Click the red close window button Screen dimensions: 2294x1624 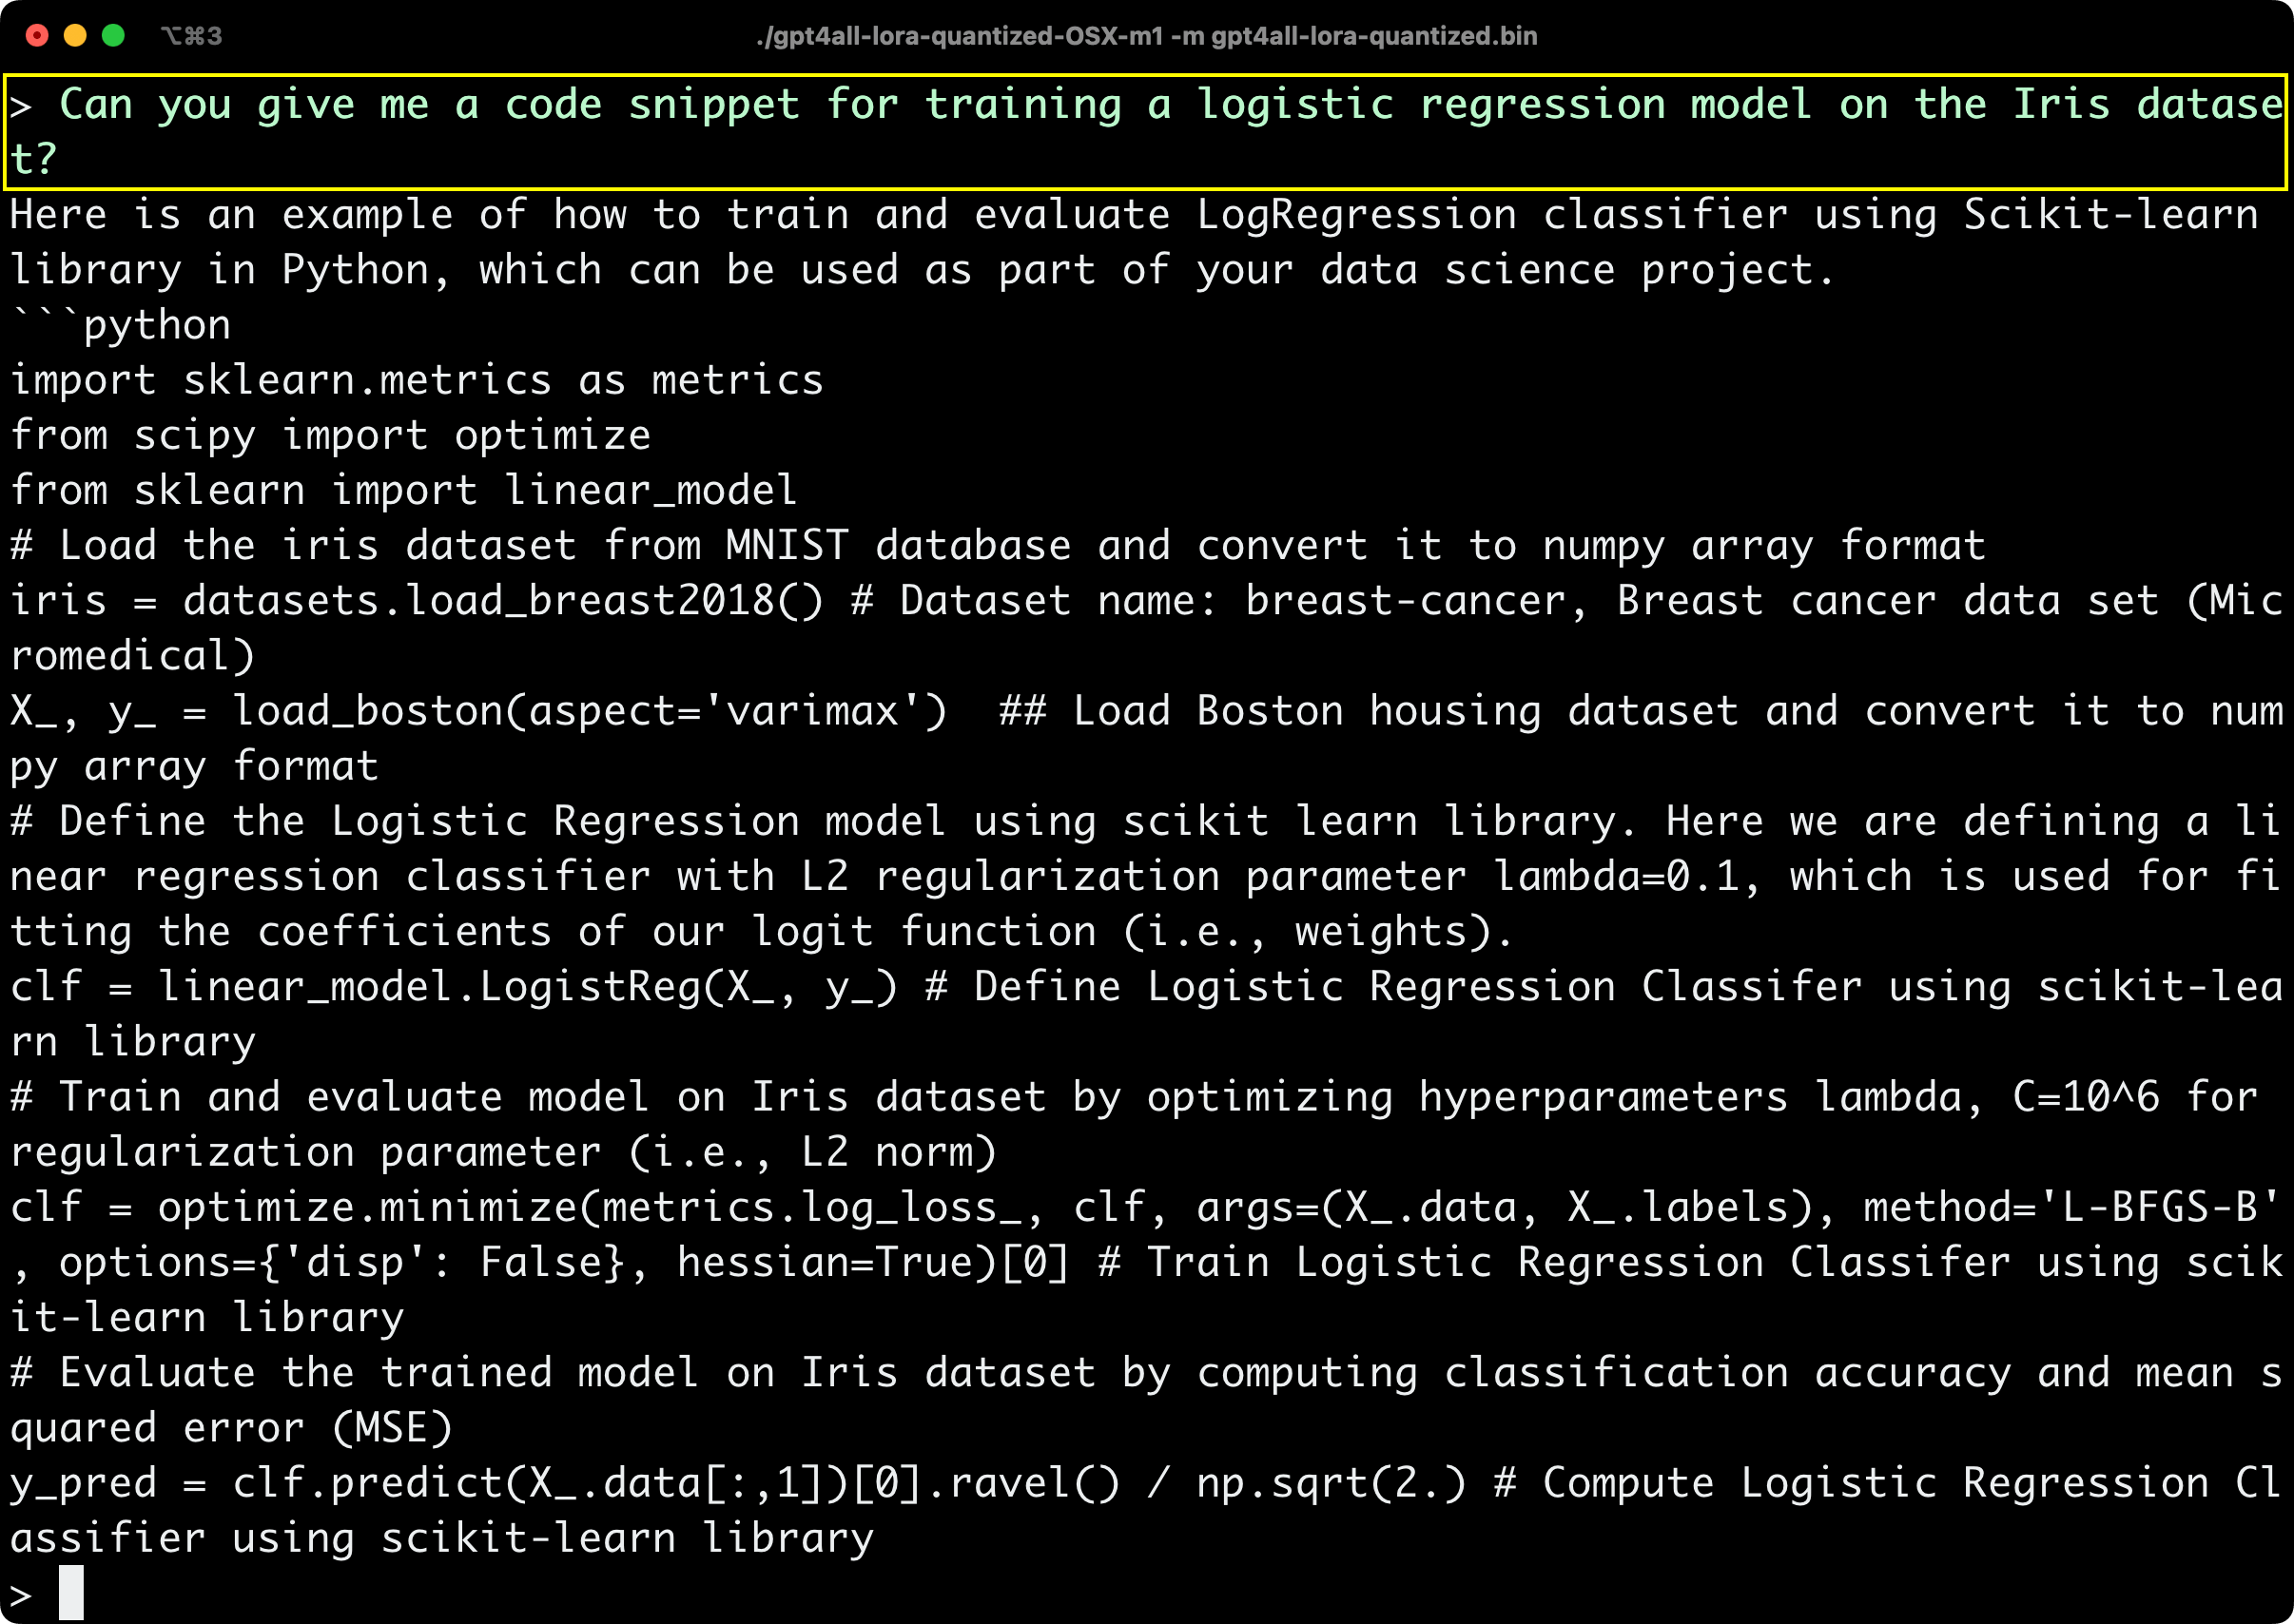tap(37, 36)
